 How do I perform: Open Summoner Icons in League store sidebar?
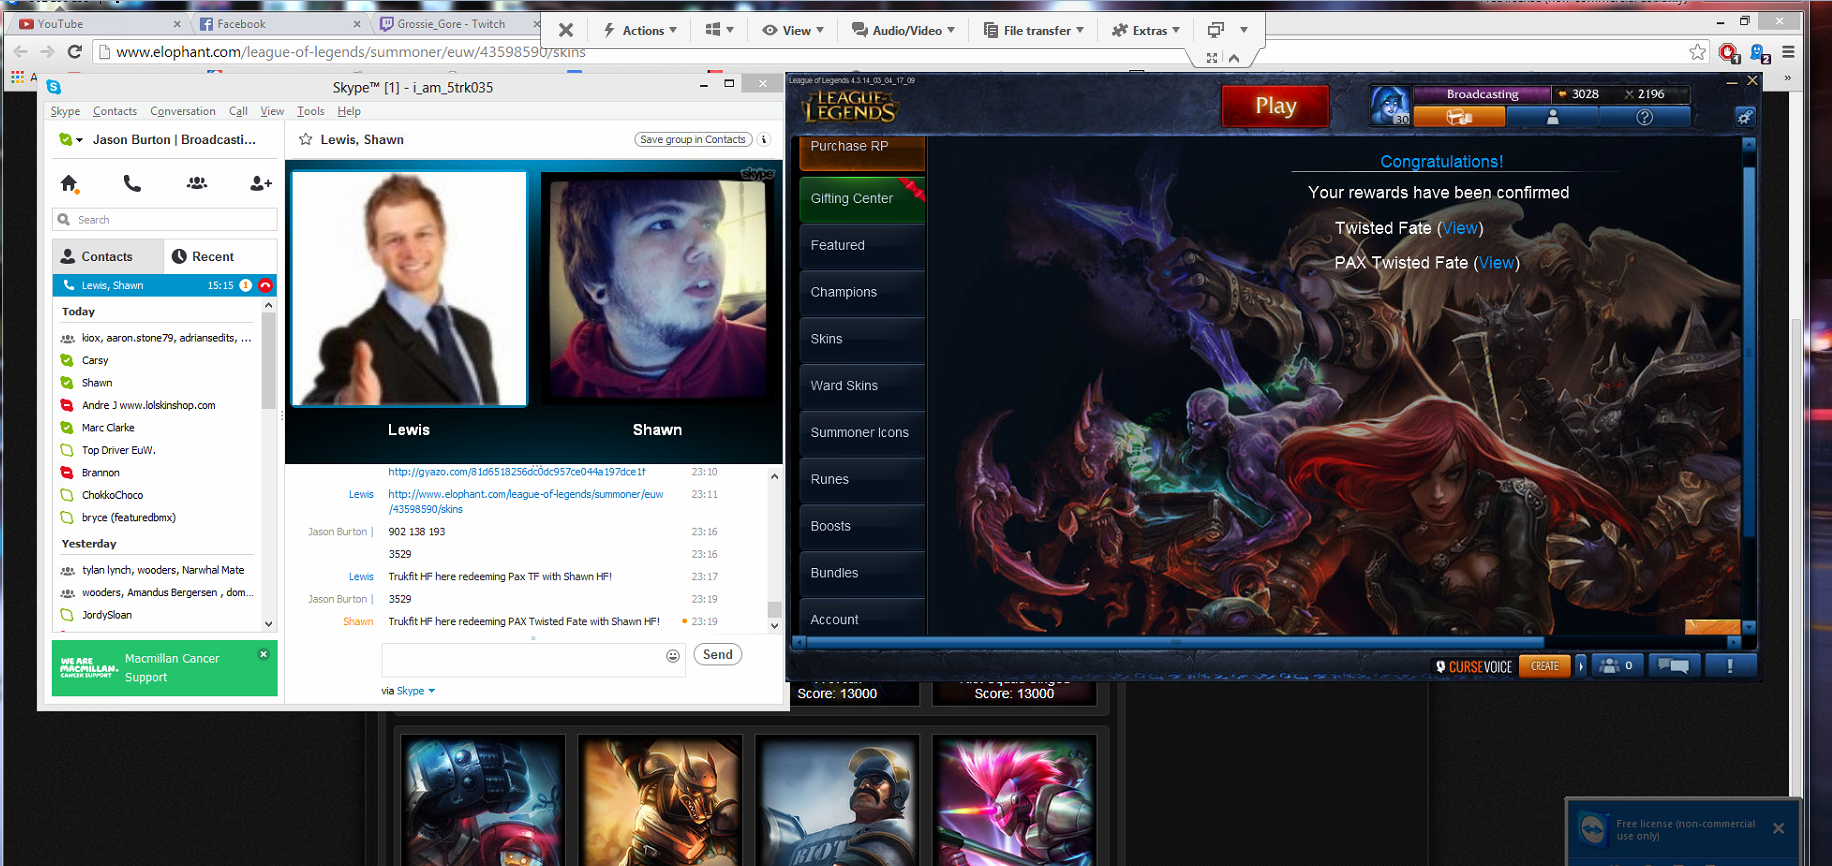[862, 432]
